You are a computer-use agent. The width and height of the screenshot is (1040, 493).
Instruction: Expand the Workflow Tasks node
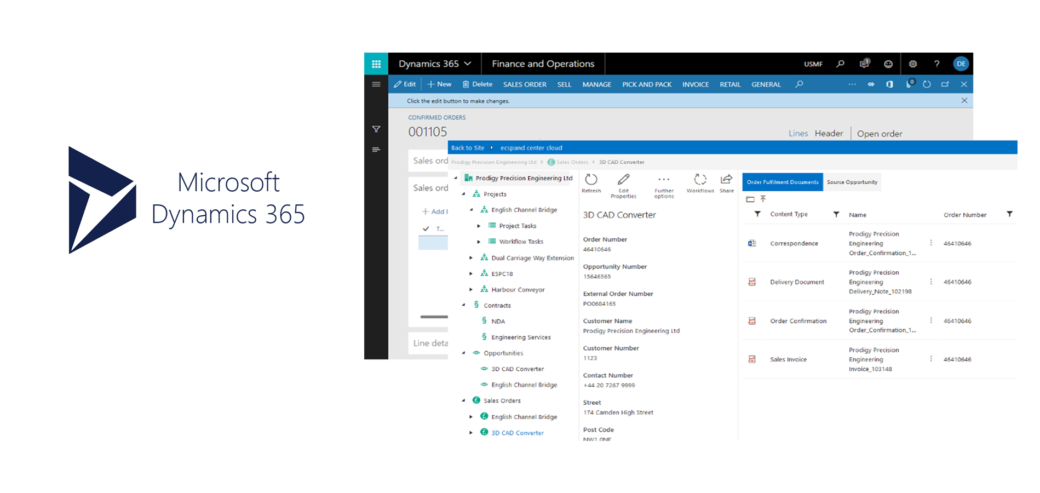click(479, 242)
